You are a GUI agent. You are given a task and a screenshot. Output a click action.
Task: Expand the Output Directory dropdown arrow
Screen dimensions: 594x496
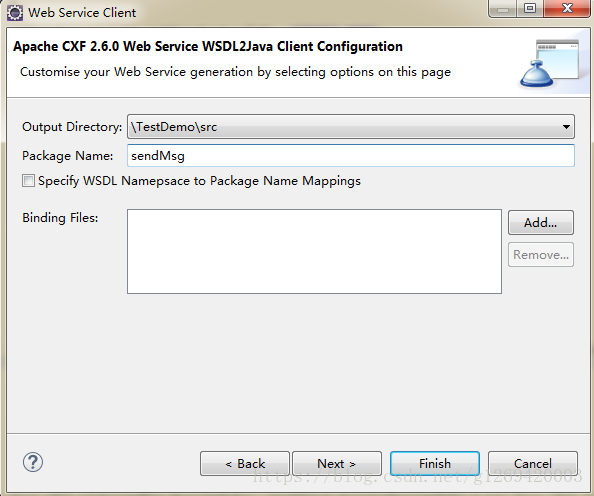(x=566, y=127)
